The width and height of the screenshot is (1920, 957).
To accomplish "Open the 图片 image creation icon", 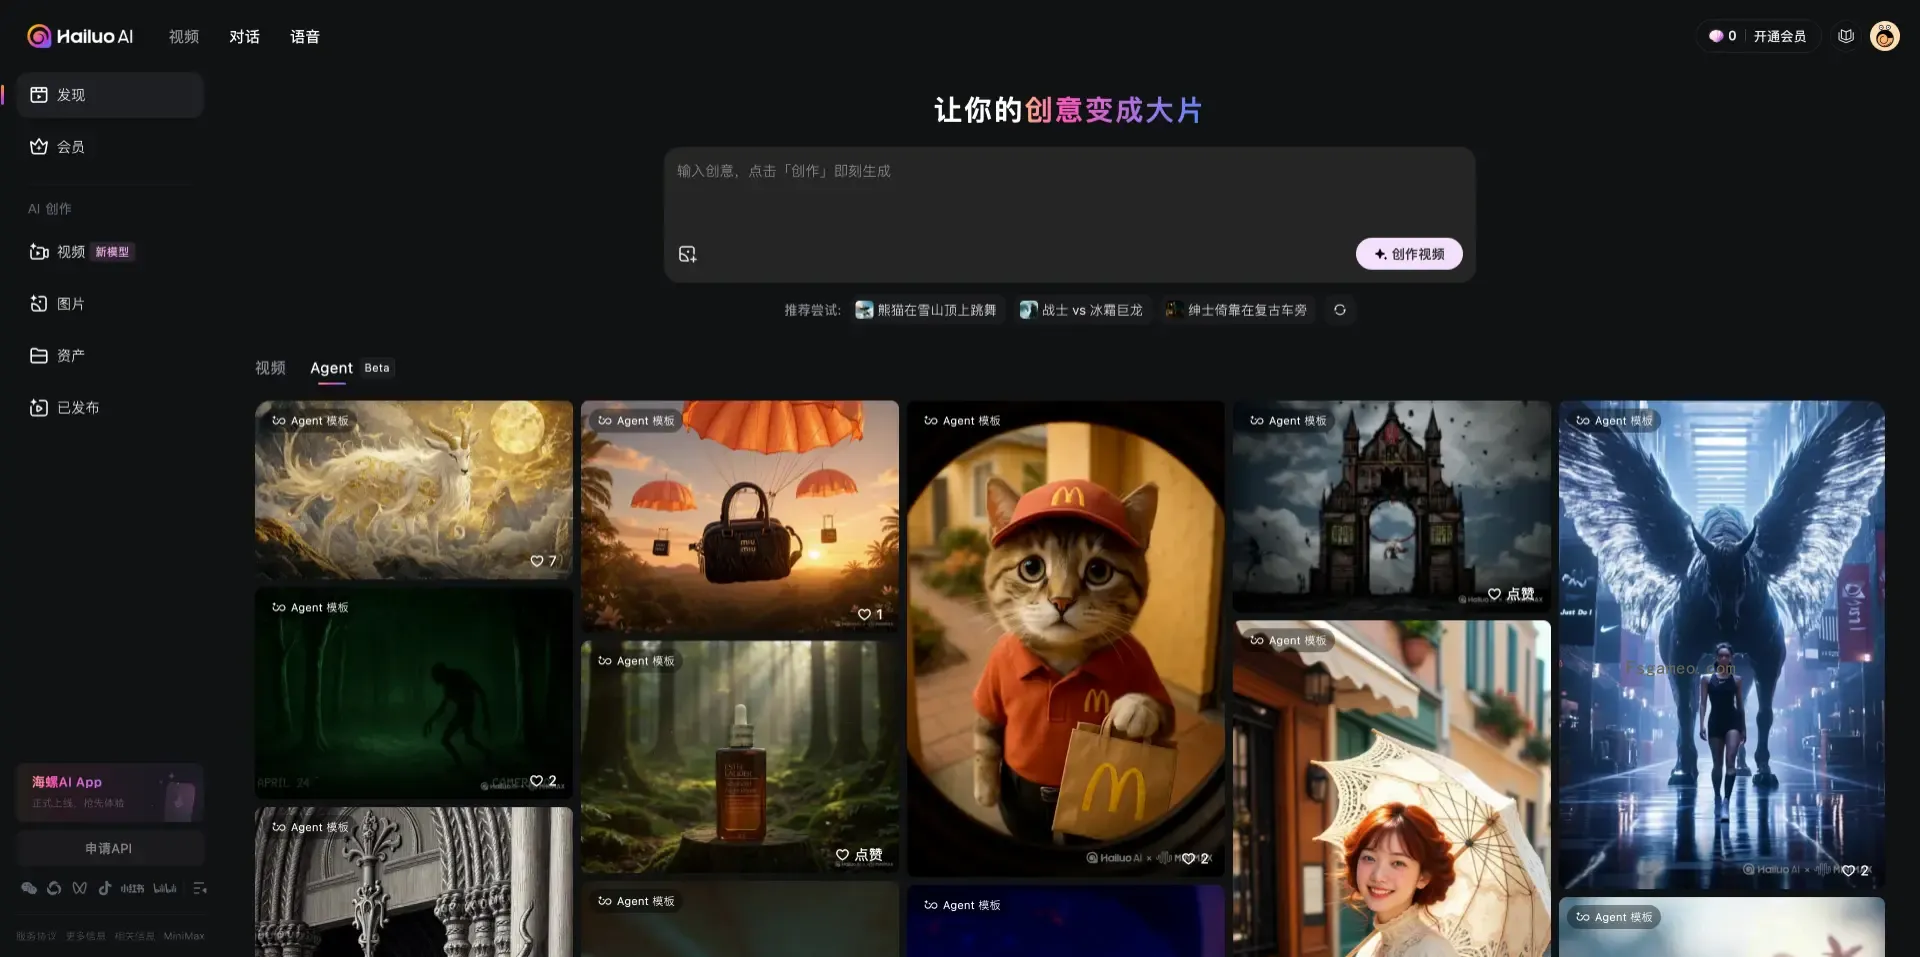I will click(x=39, y=304).
